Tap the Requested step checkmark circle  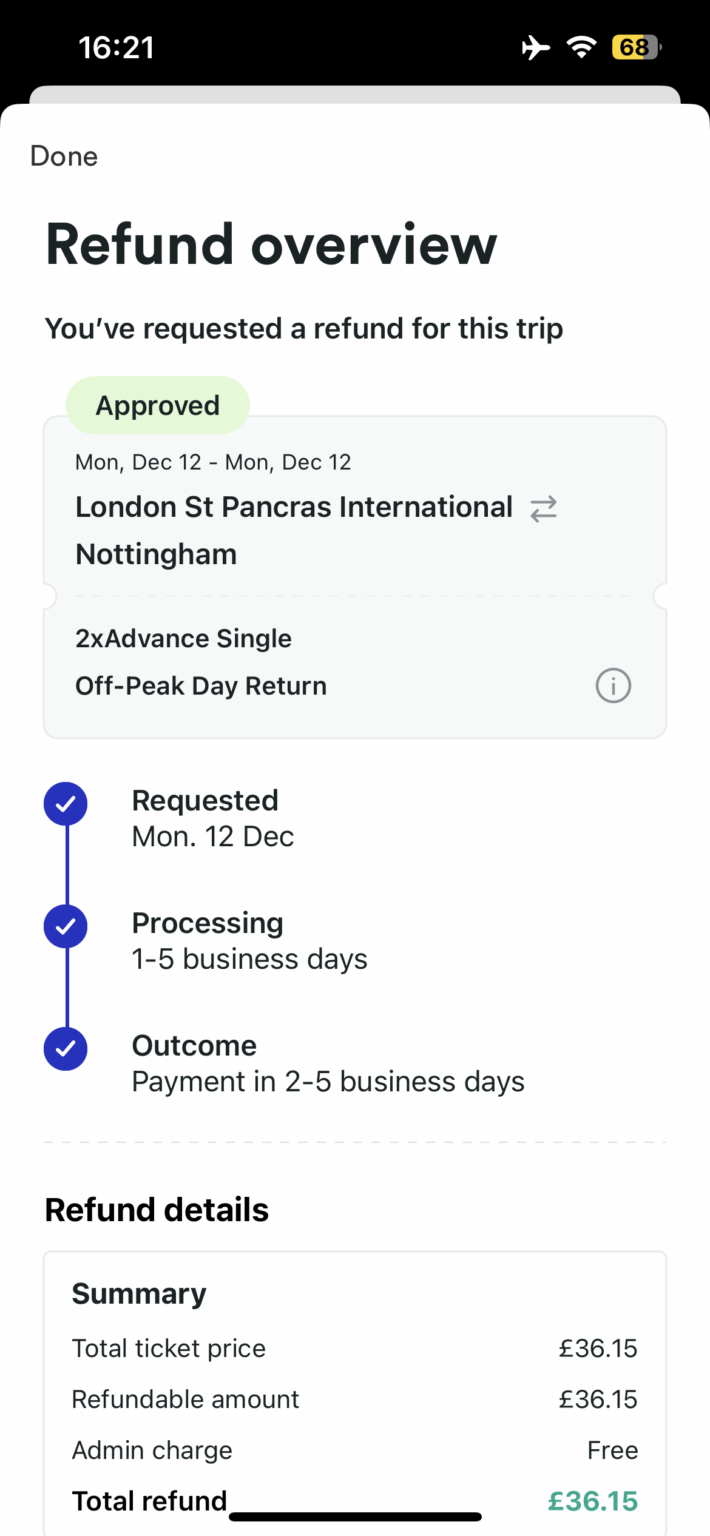[x=66, y=804]
